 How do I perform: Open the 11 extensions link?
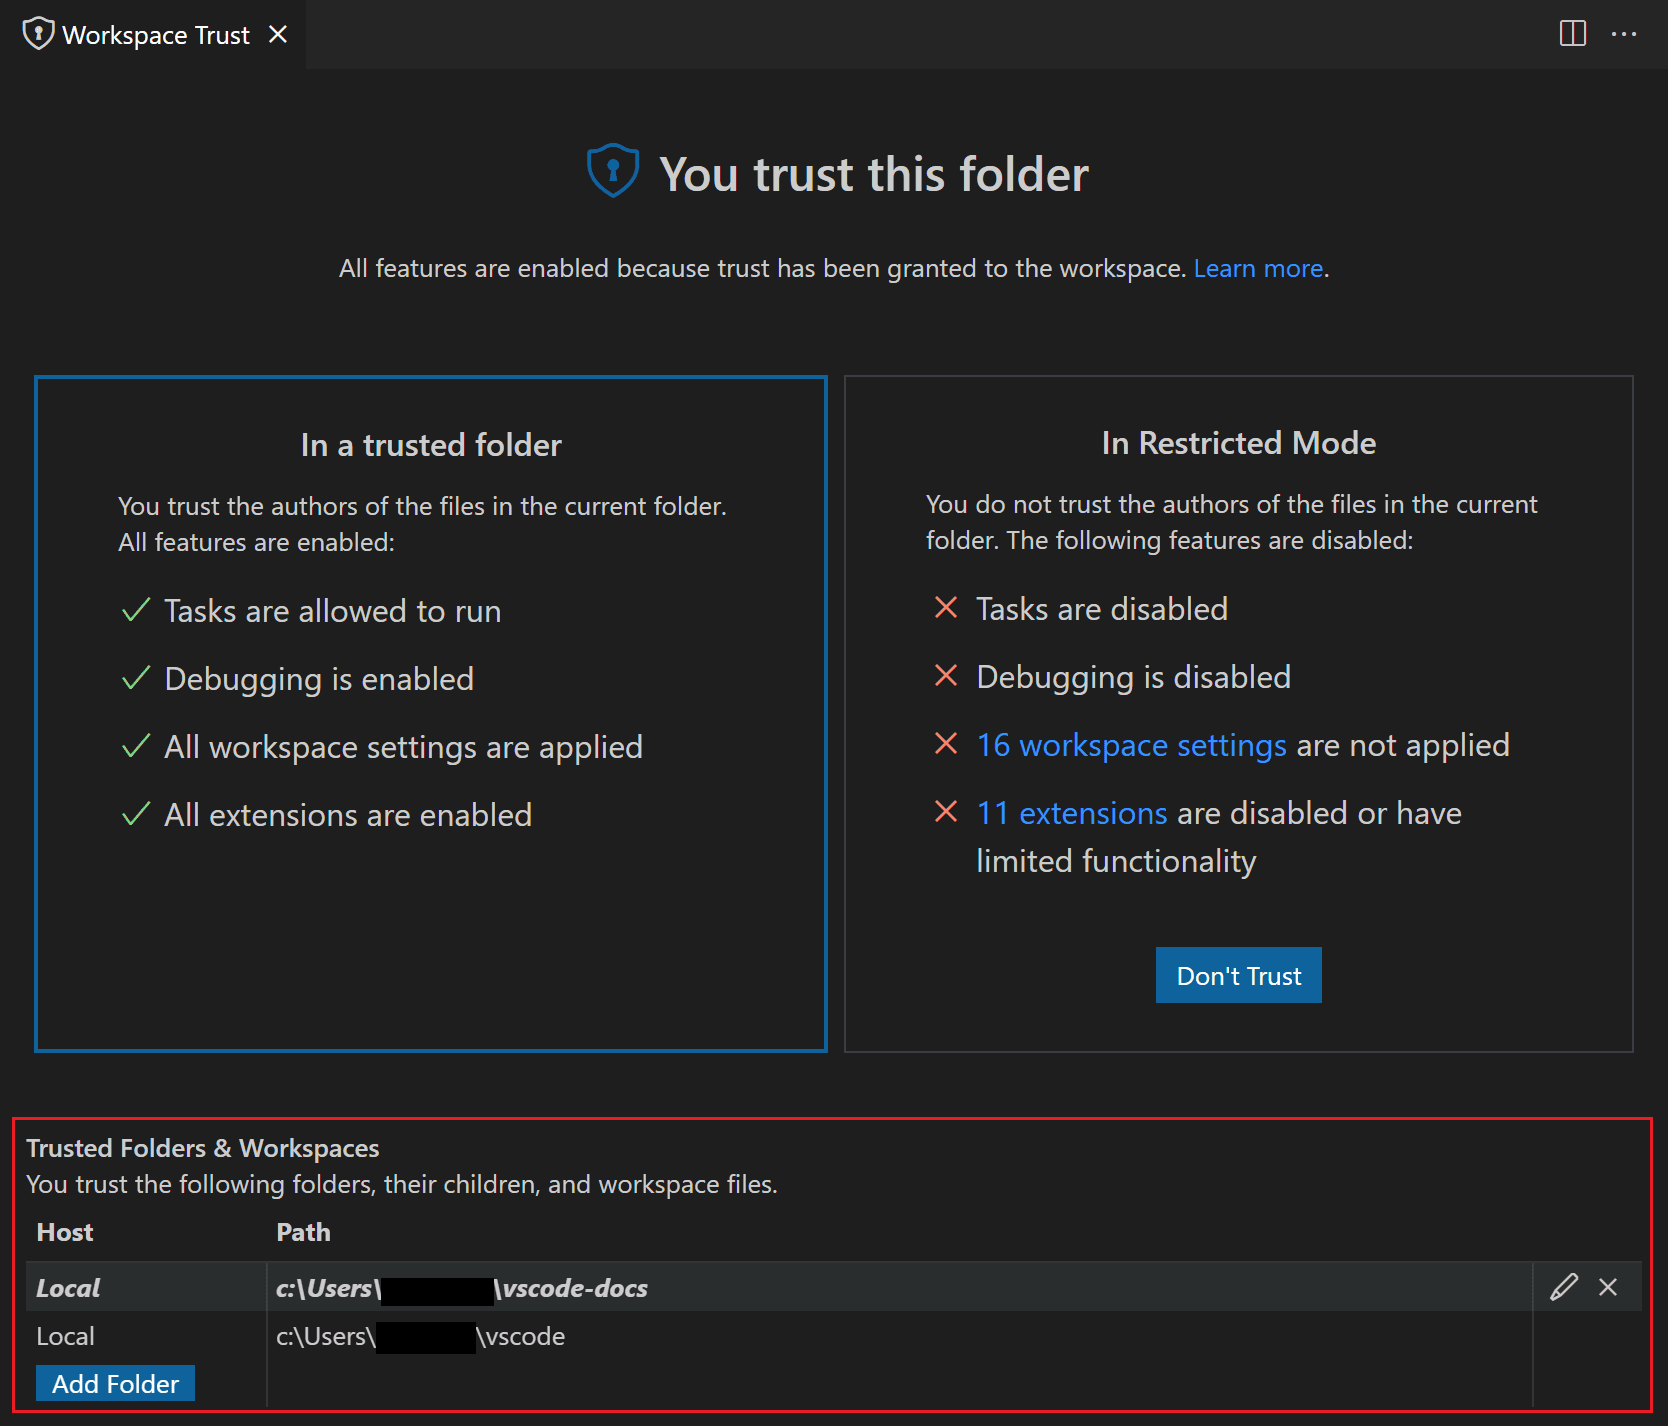pyautogui.click(x=1071, y=813)
